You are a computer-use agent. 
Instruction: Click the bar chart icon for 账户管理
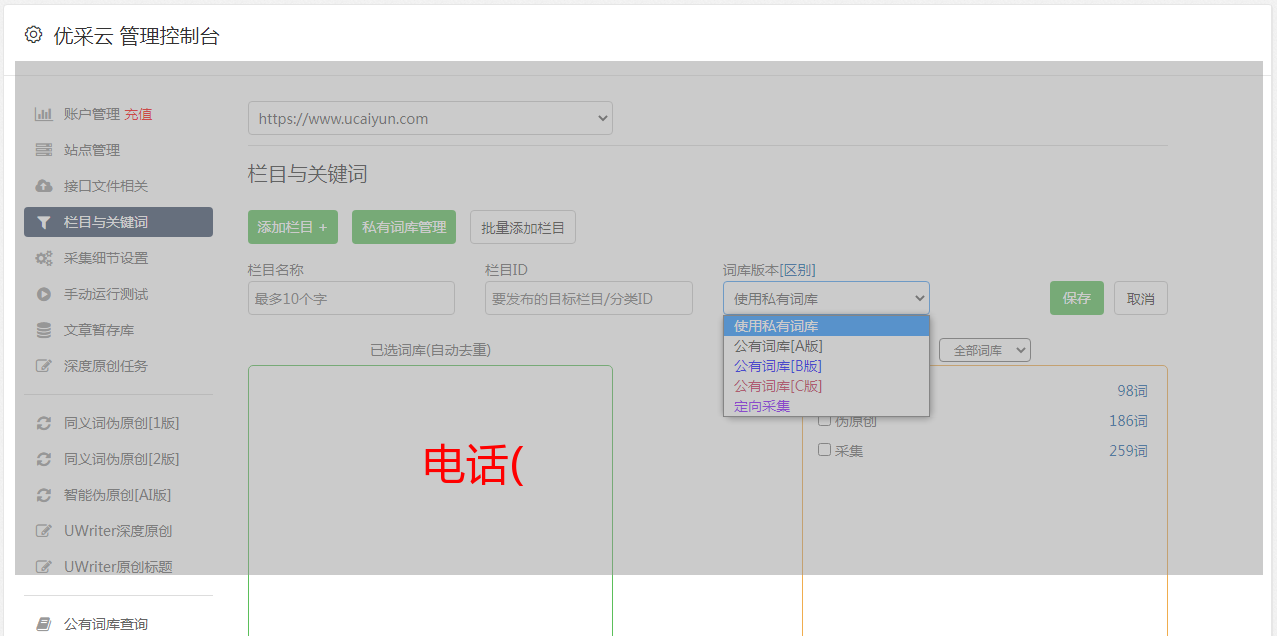click(43, 114)
